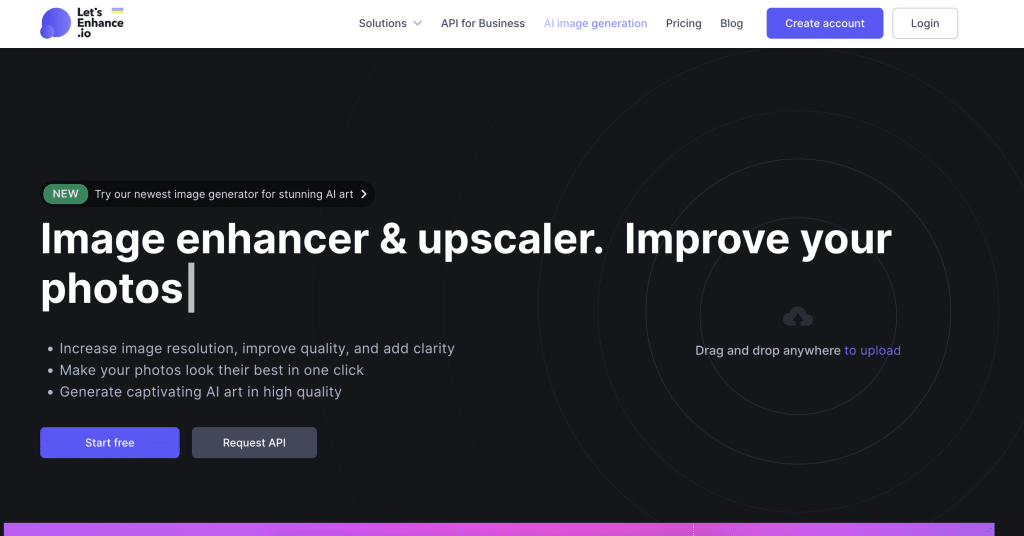Click the green NEW badge
Image resolution: width=1024 pixels, height=536 pixels.
tap(66, 194)
